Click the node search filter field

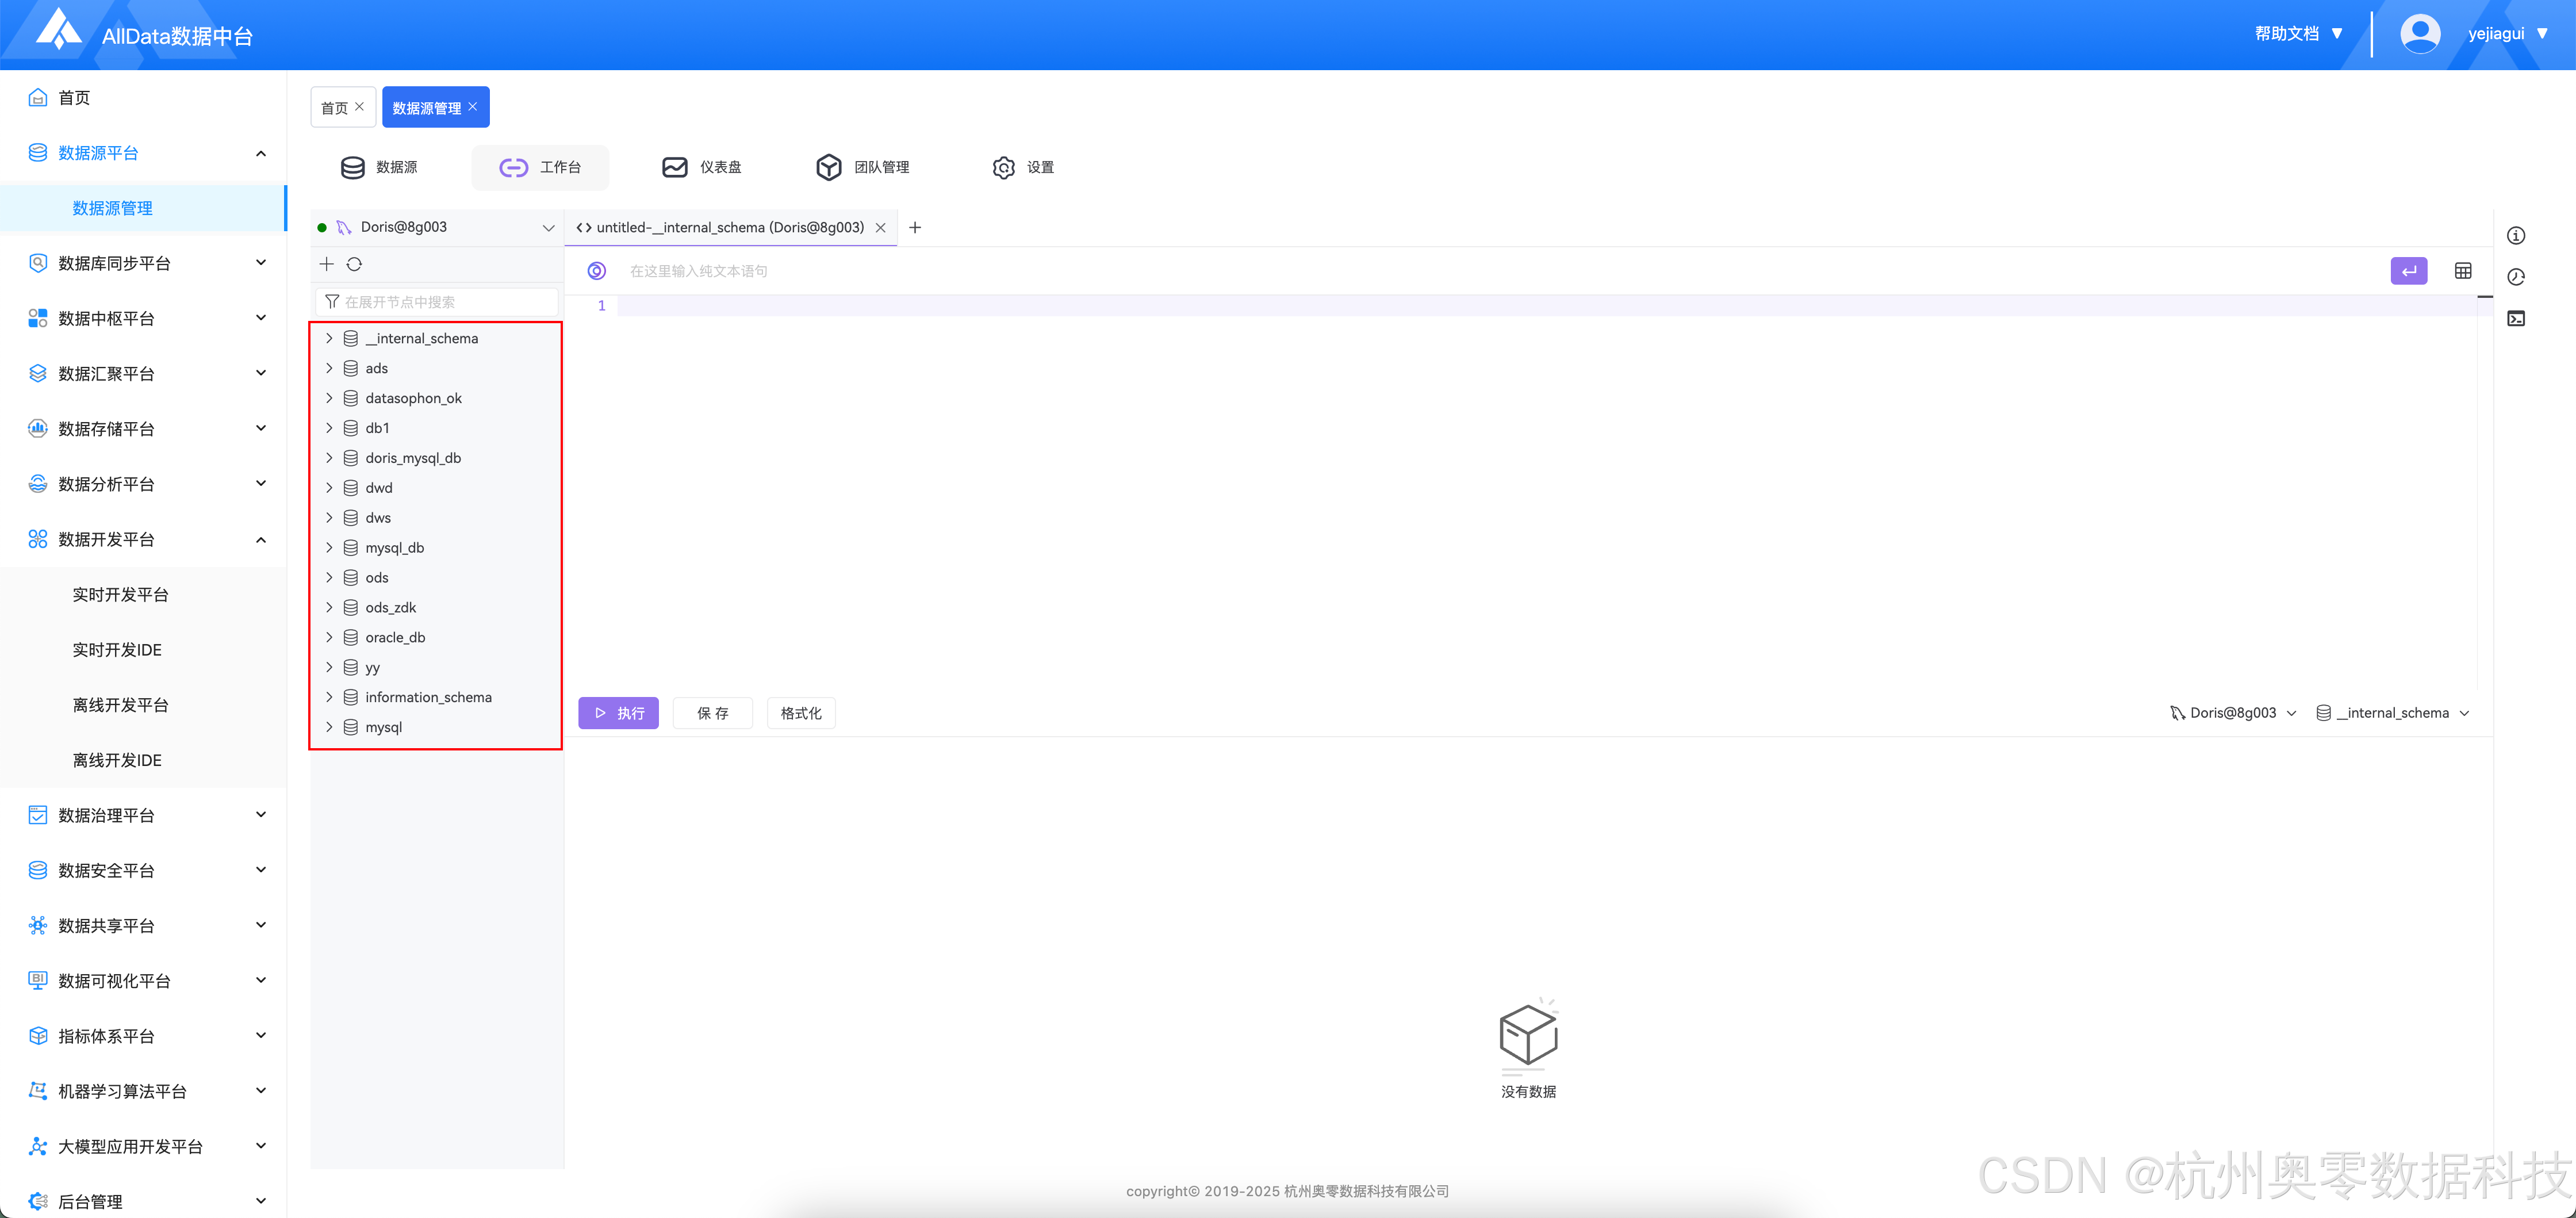coord(437,302)
